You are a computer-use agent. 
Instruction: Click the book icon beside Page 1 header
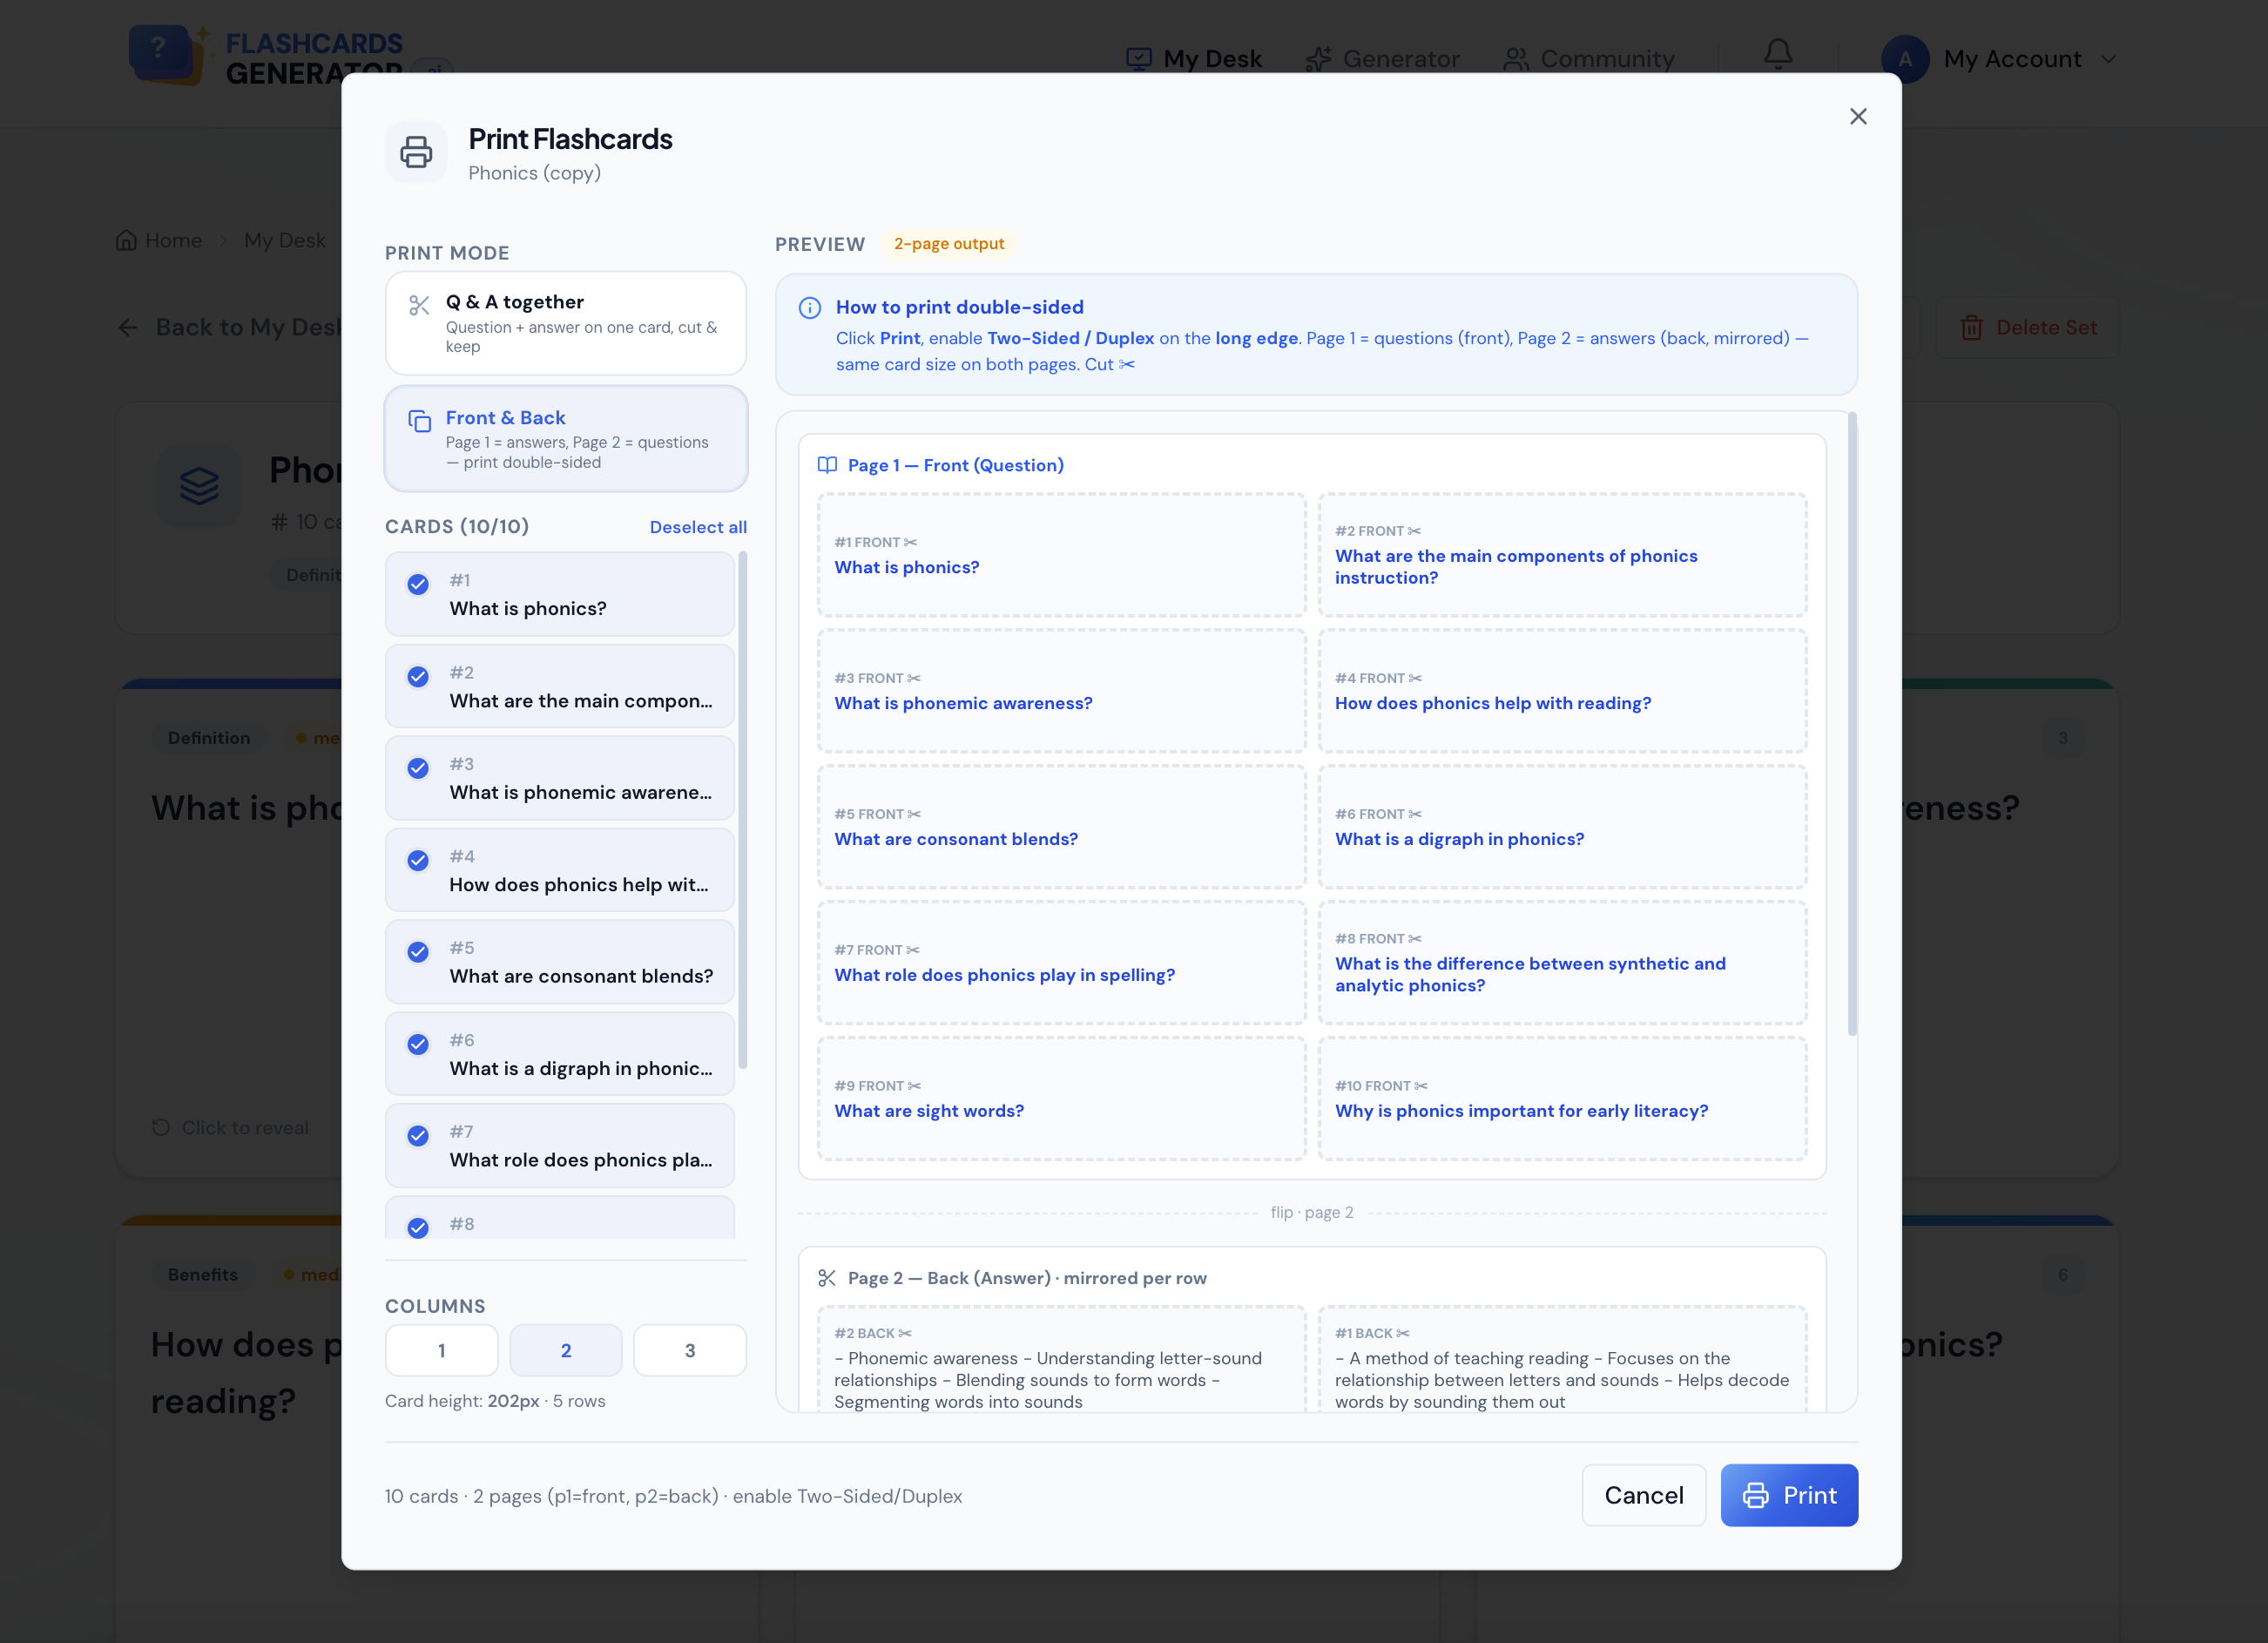click(x=827, y=465)
